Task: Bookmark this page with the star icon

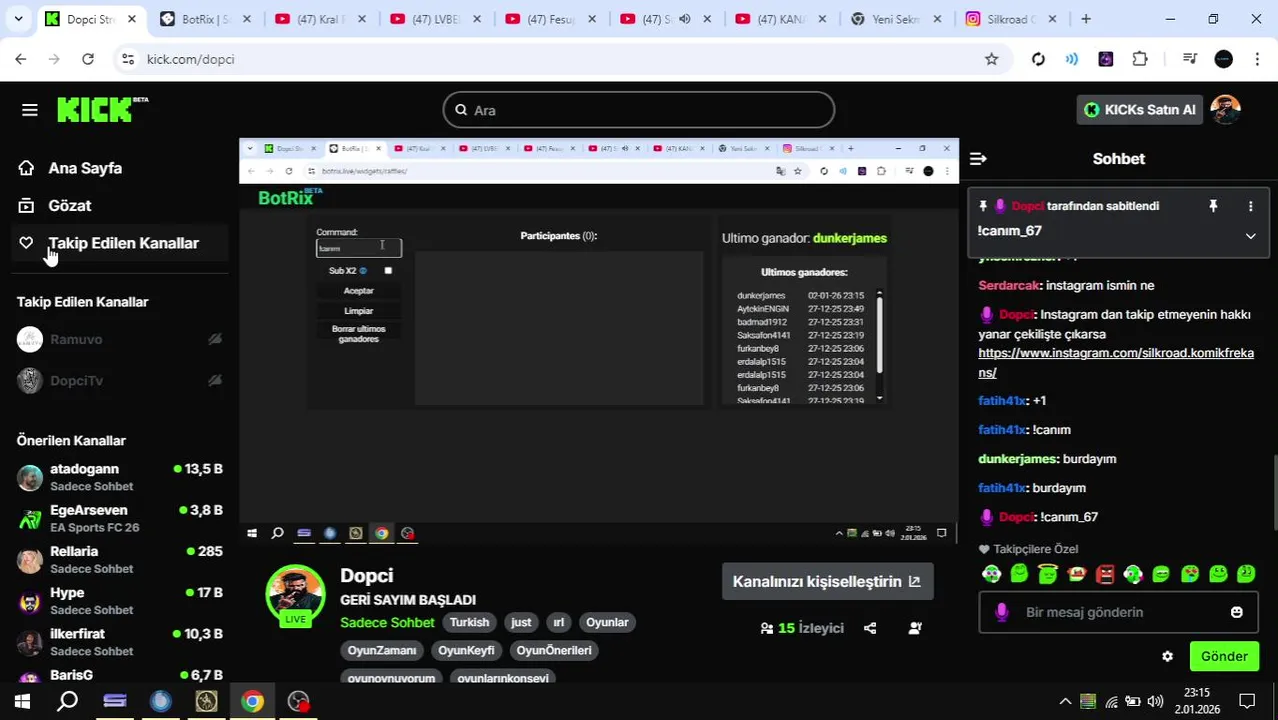Action: pyautogui.click(x=991, y=59)
